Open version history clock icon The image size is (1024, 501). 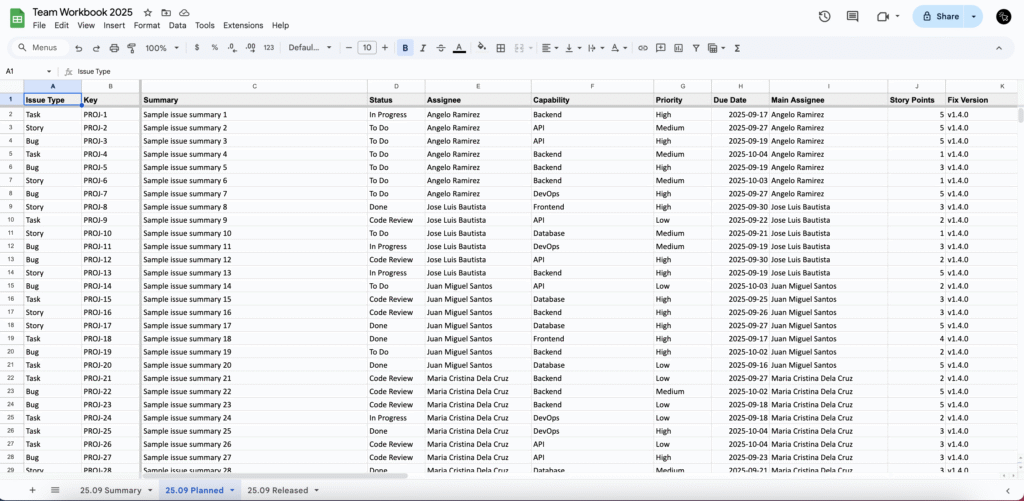click(x=824, y=17)
